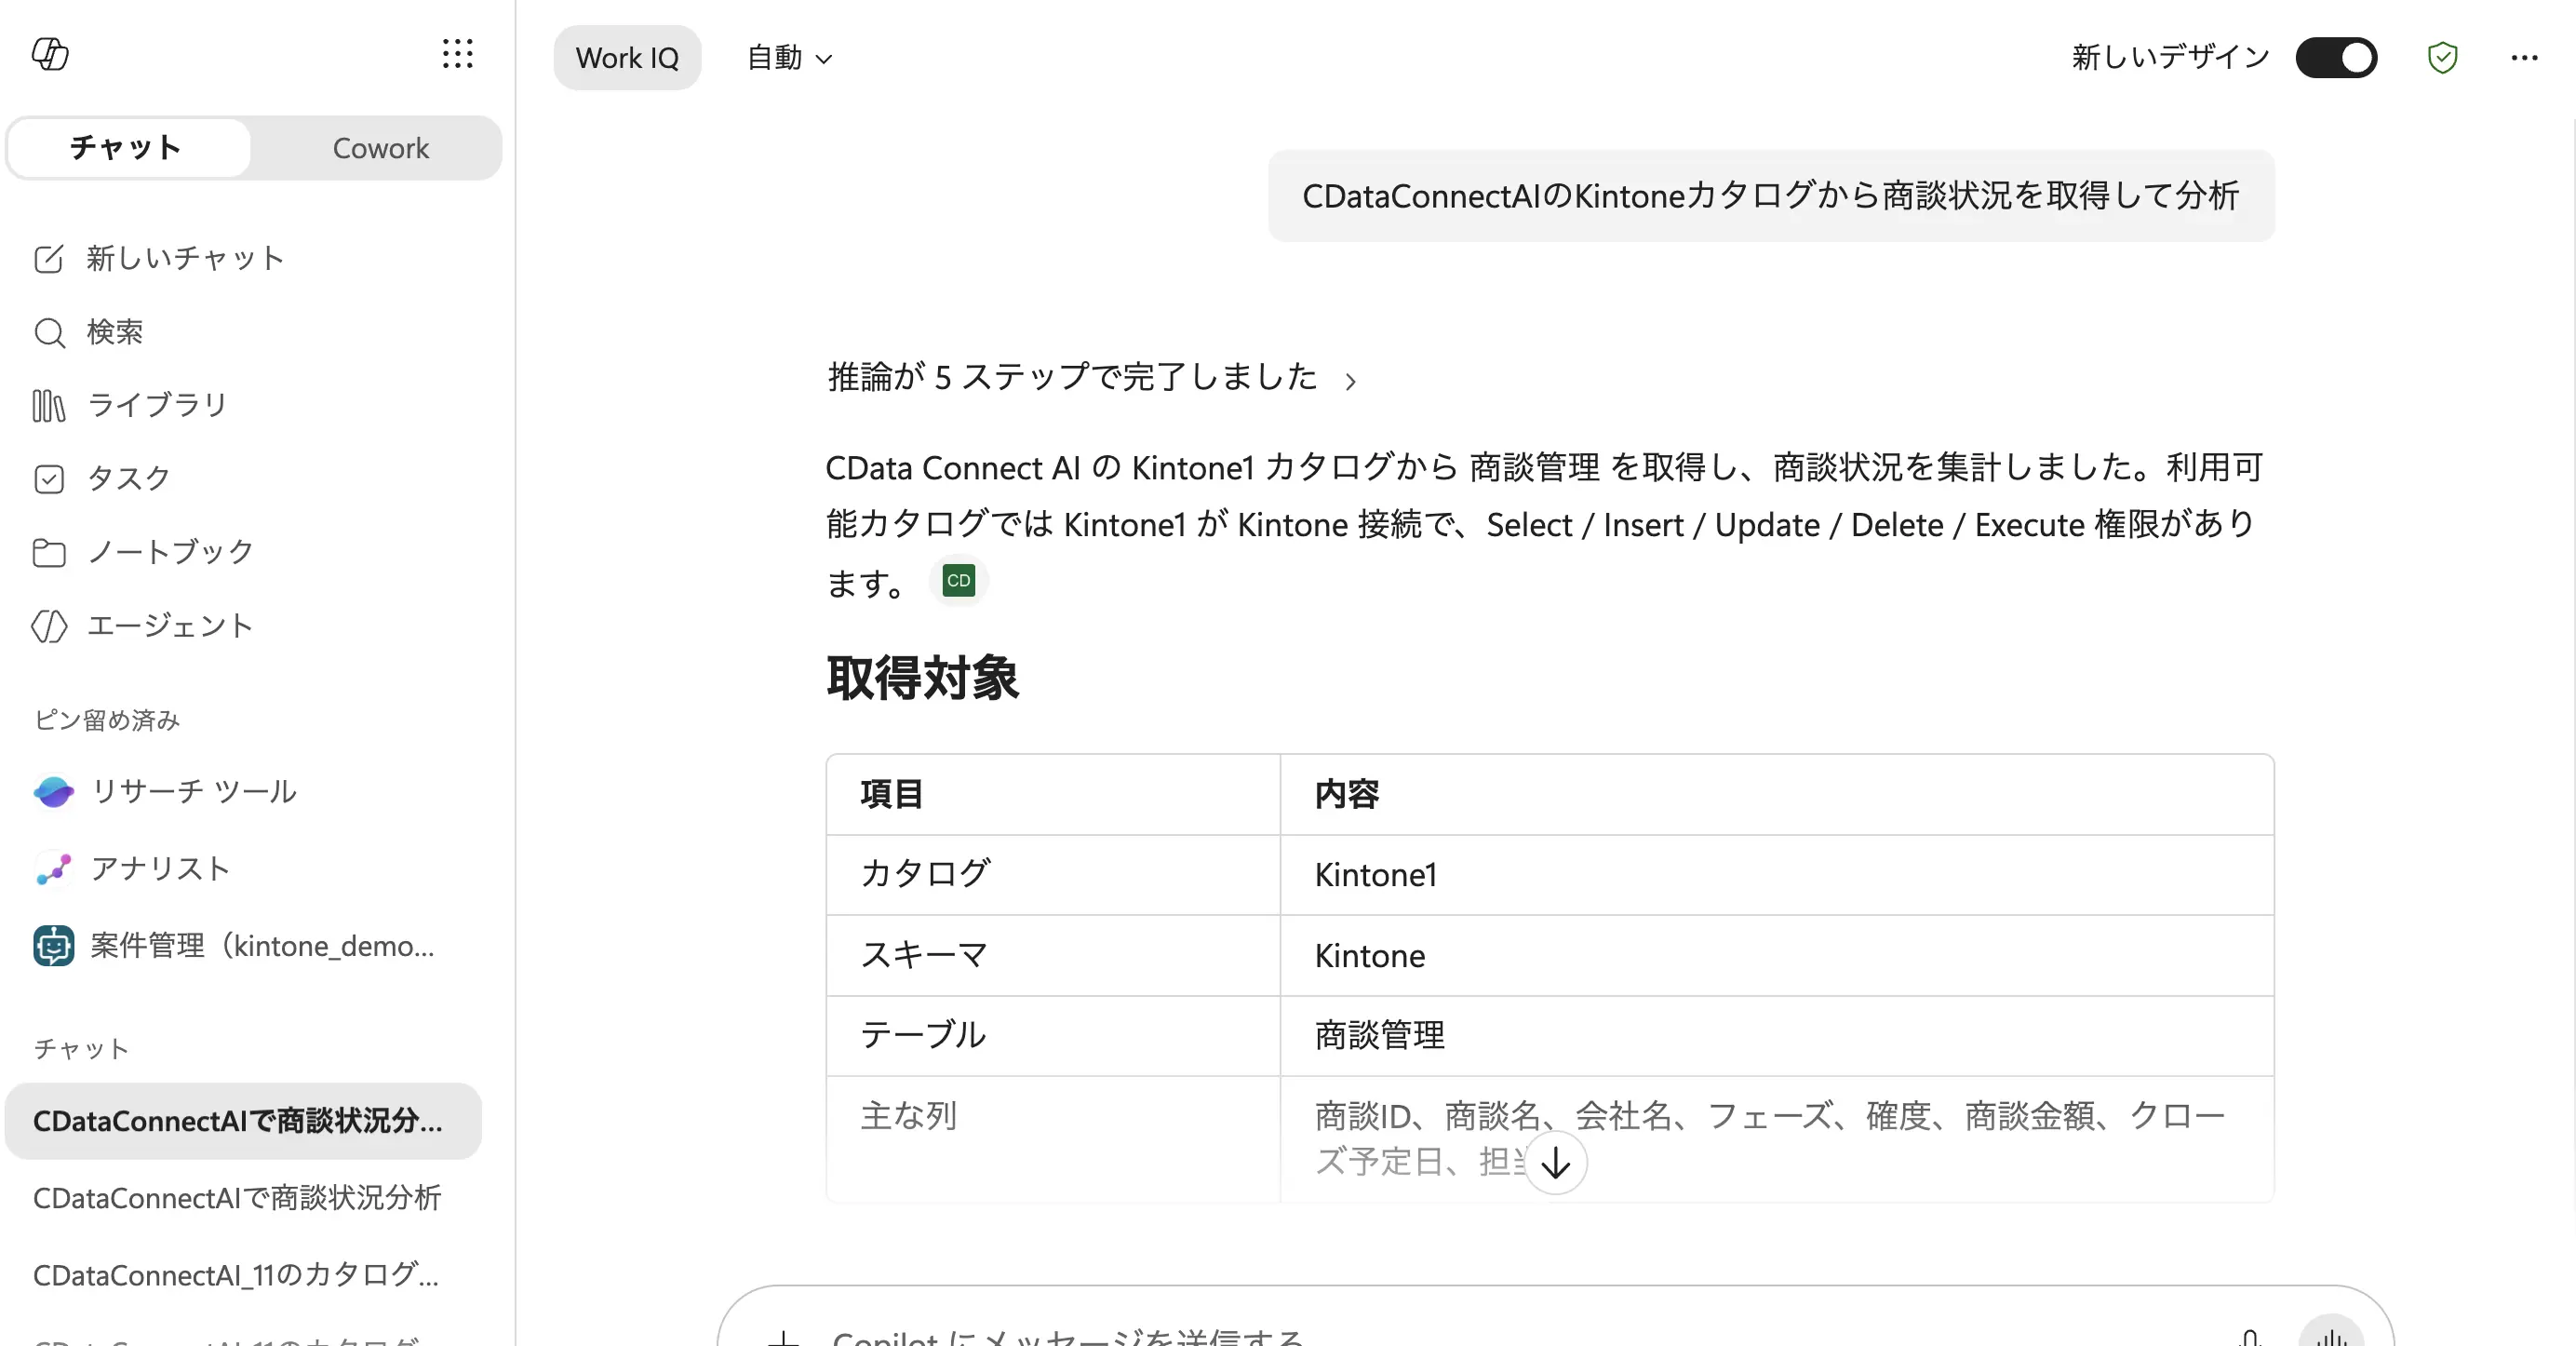Select Work IQ button
The image size is (2576, 1346).
[x=627, y=58]
